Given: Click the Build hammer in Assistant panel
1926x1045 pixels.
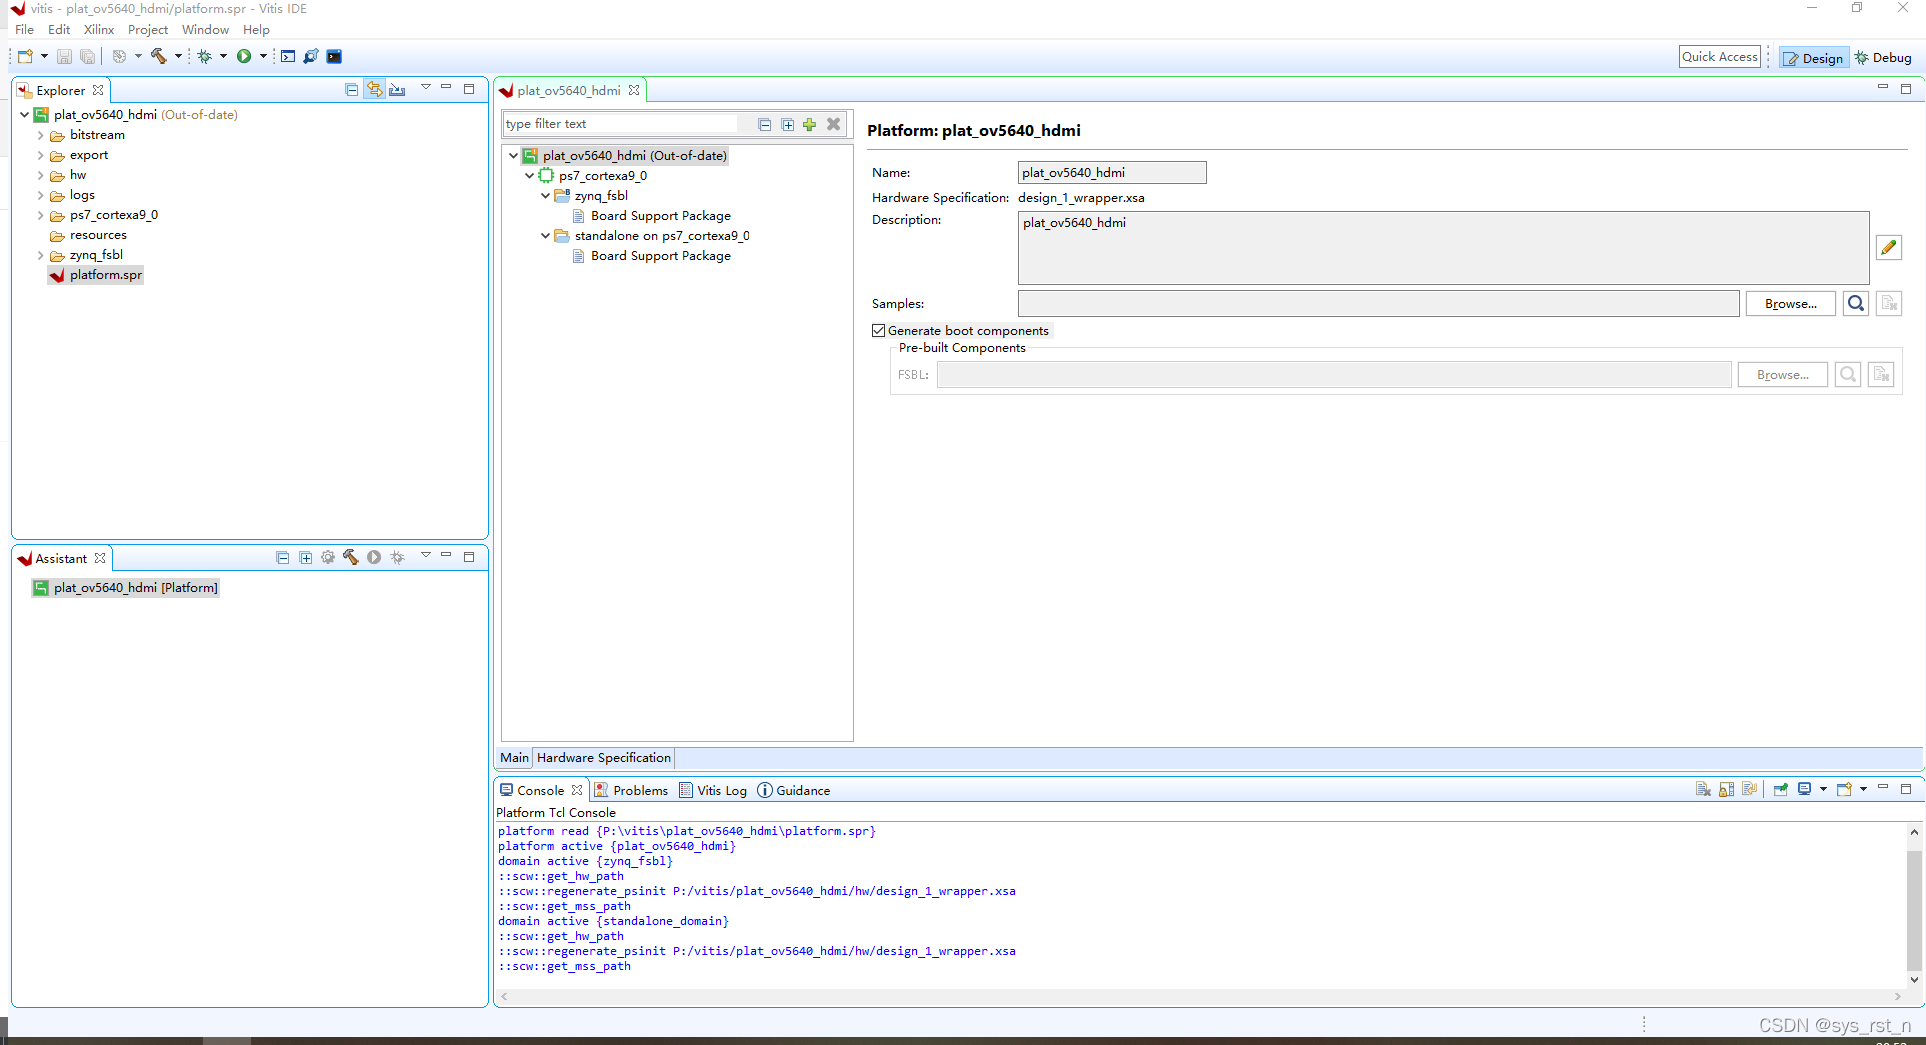Looking at the screenshot, I should point(351,558).
